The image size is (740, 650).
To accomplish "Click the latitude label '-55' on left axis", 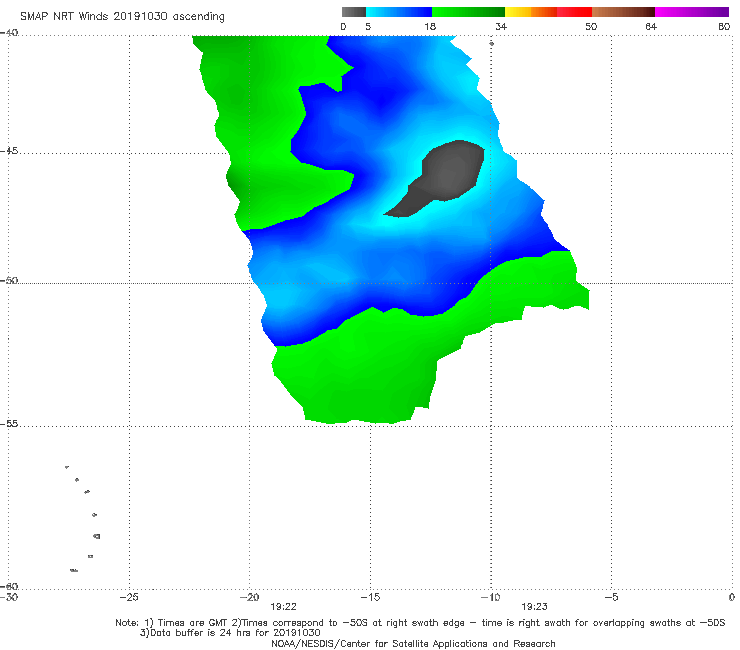I will pos(9,423).
